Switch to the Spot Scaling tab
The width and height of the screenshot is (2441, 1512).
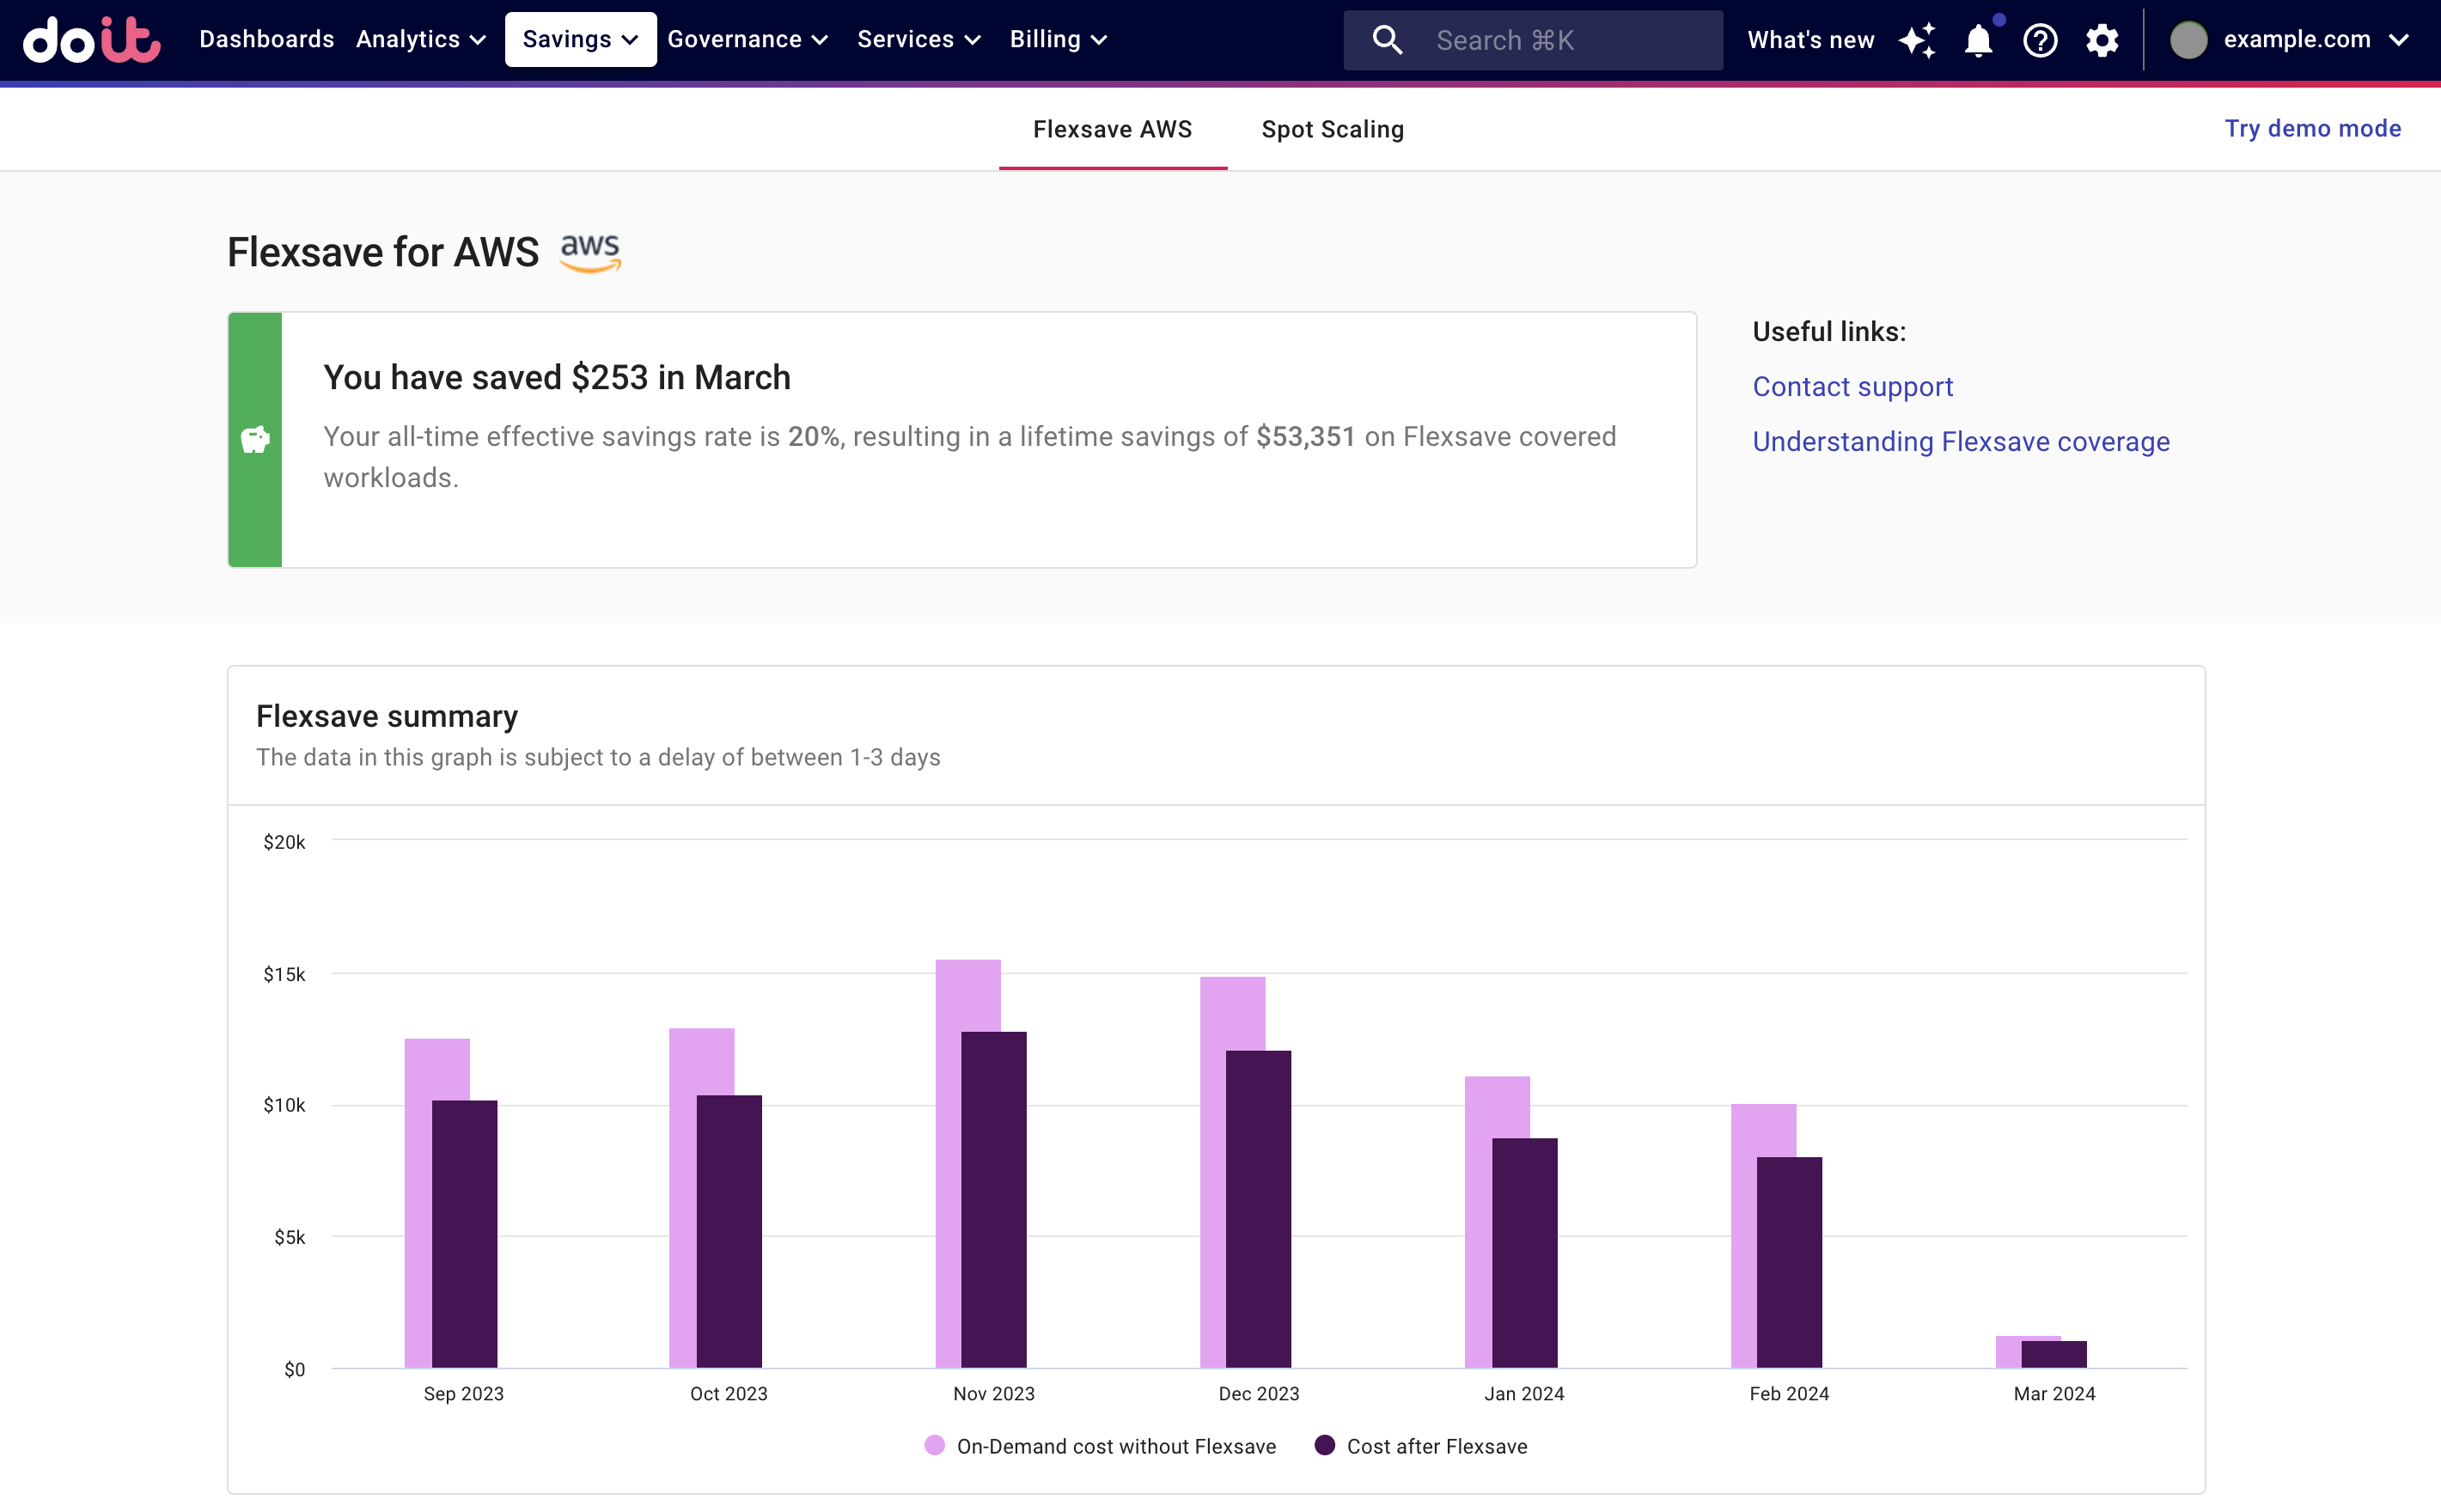point(1330,129)
